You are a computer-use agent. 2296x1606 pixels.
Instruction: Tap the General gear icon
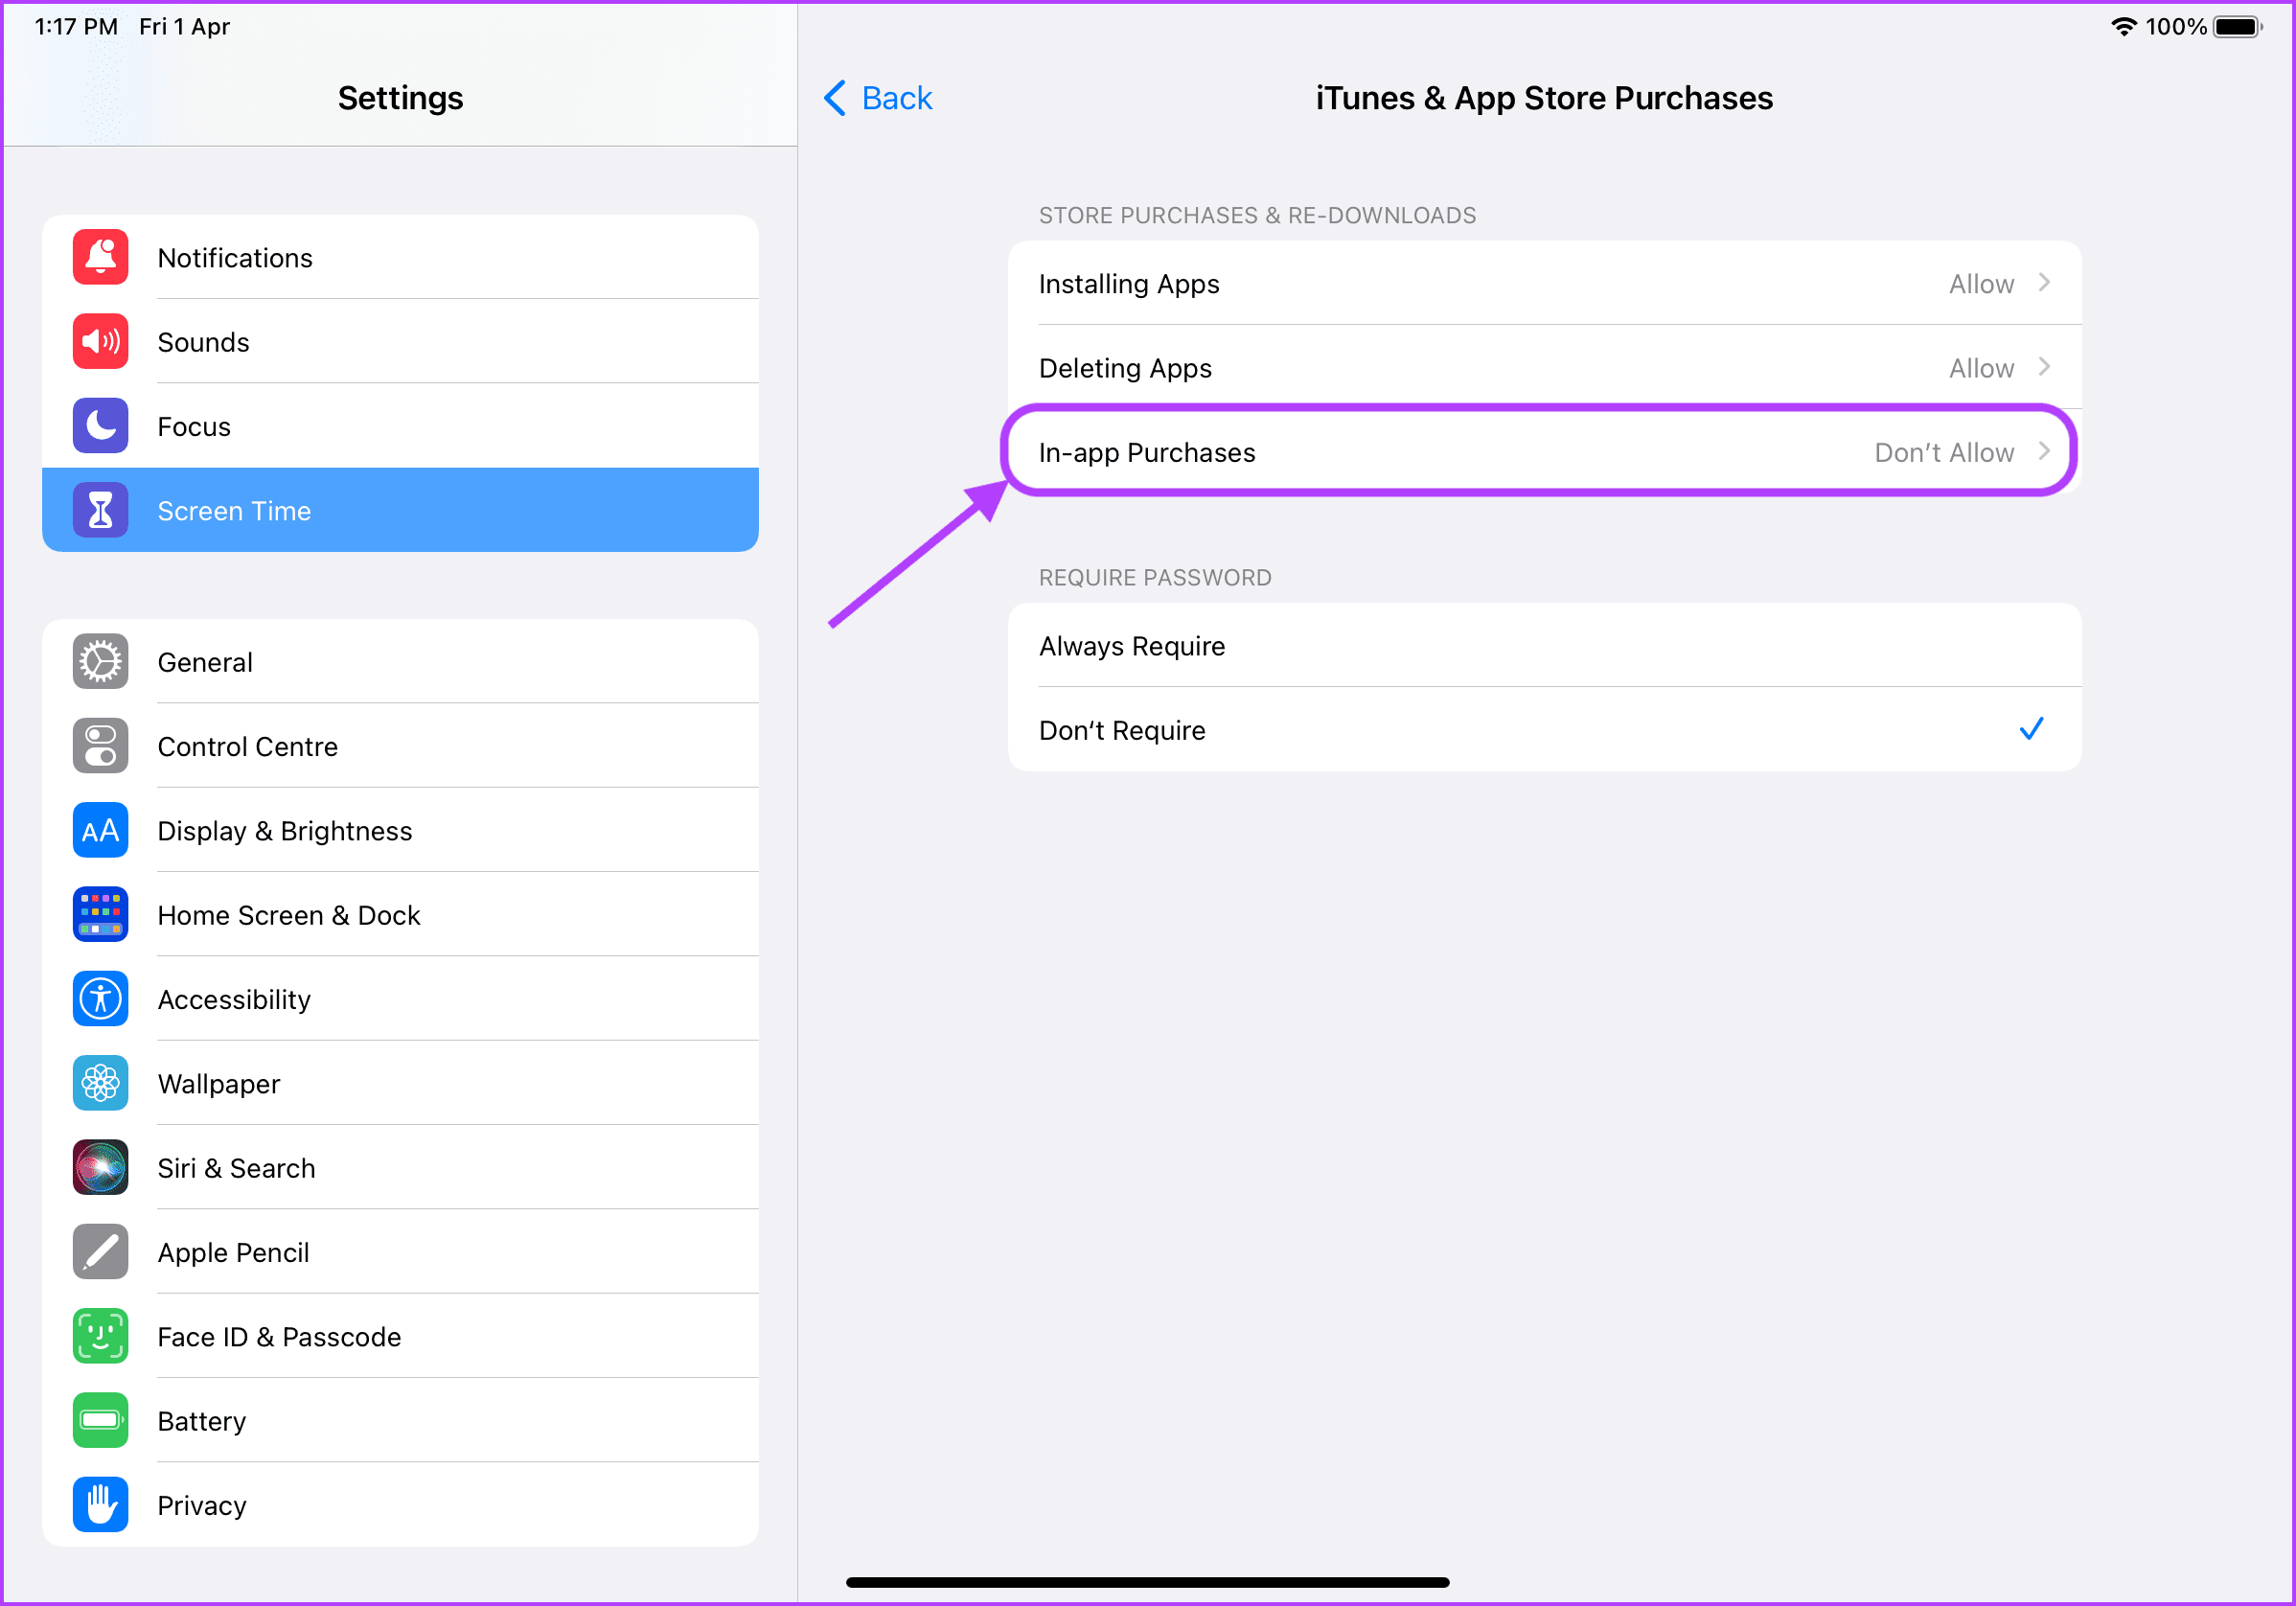[x=100, y=661]
